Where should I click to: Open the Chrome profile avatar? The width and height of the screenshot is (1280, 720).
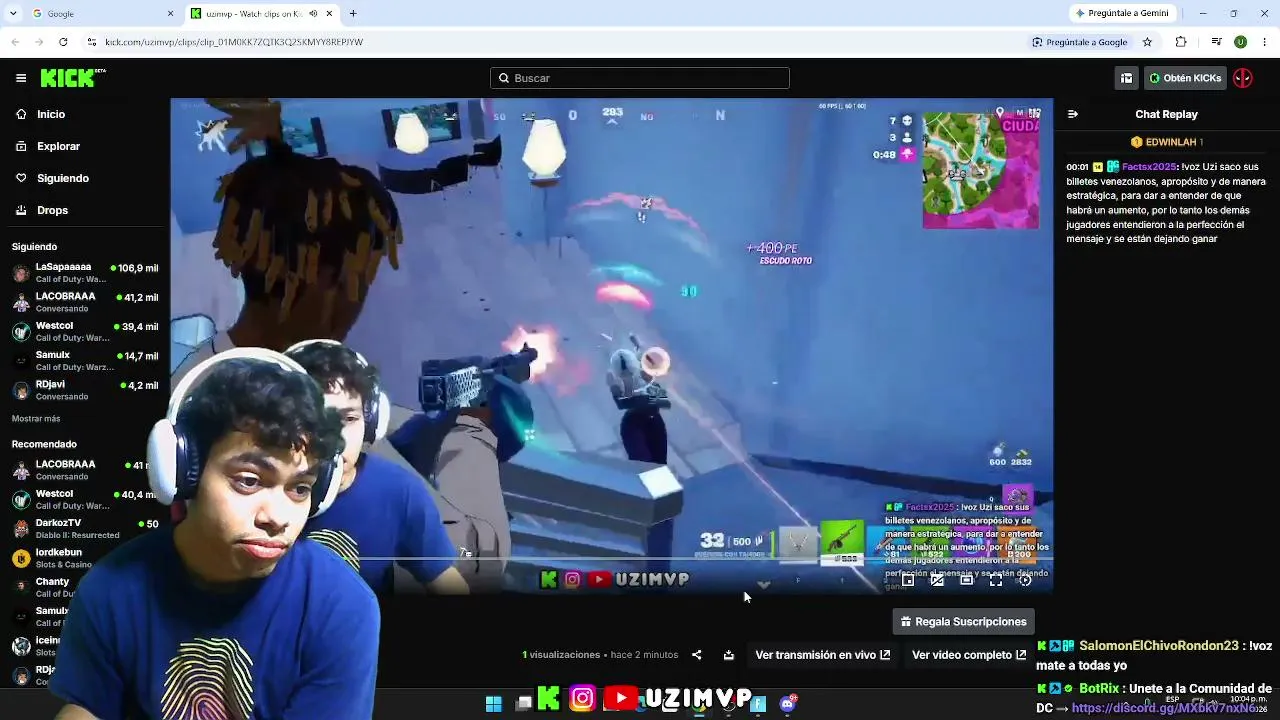(1240, 42)
